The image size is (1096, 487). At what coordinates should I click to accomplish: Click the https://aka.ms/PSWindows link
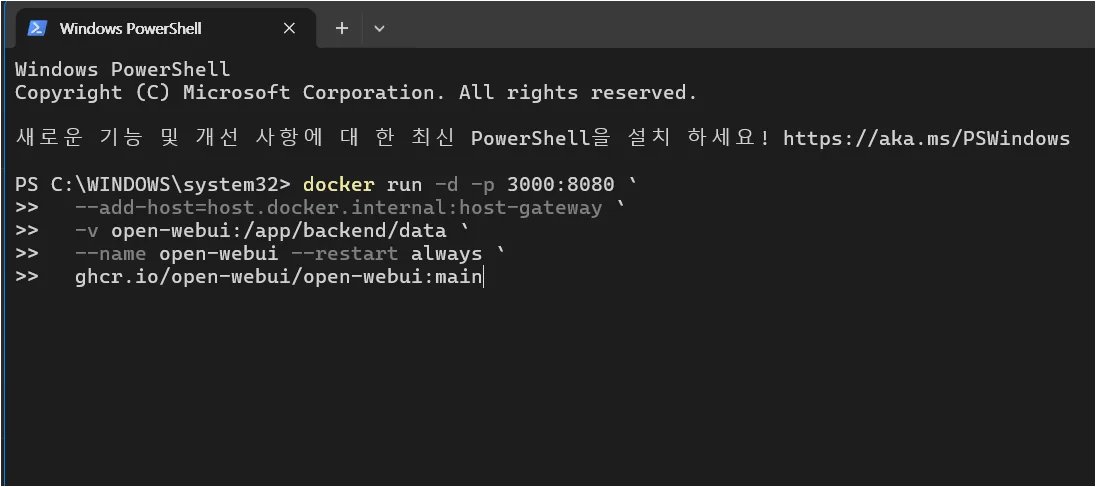[926, 138]
